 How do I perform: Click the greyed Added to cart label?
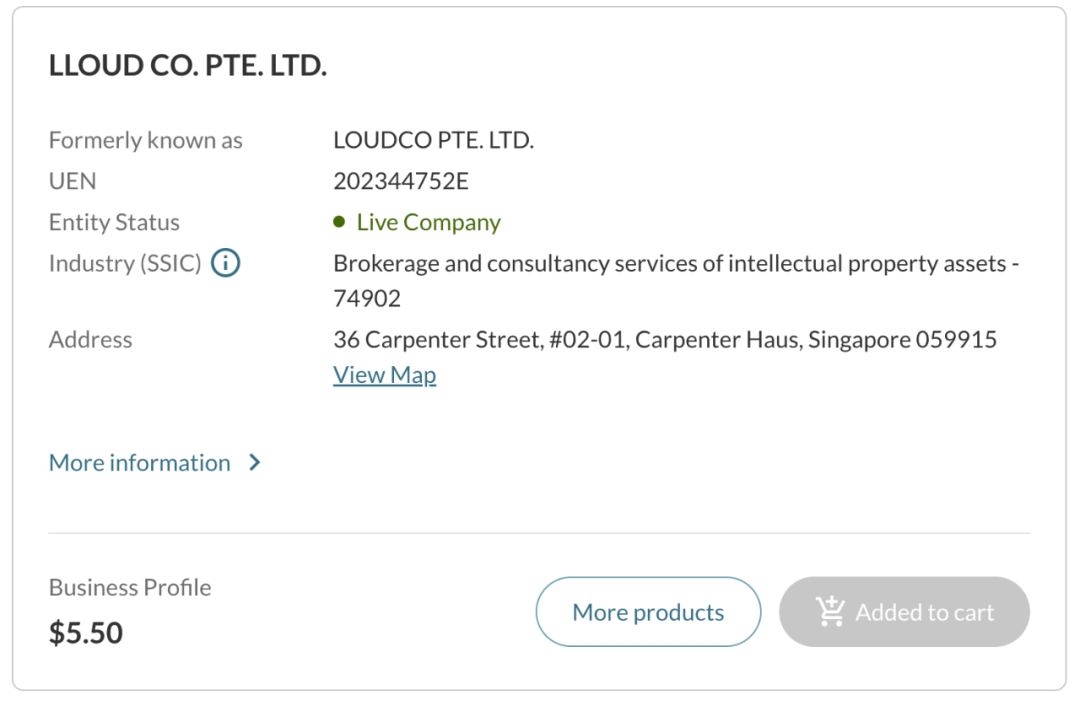pyautogui.click(x=924, y=612)
